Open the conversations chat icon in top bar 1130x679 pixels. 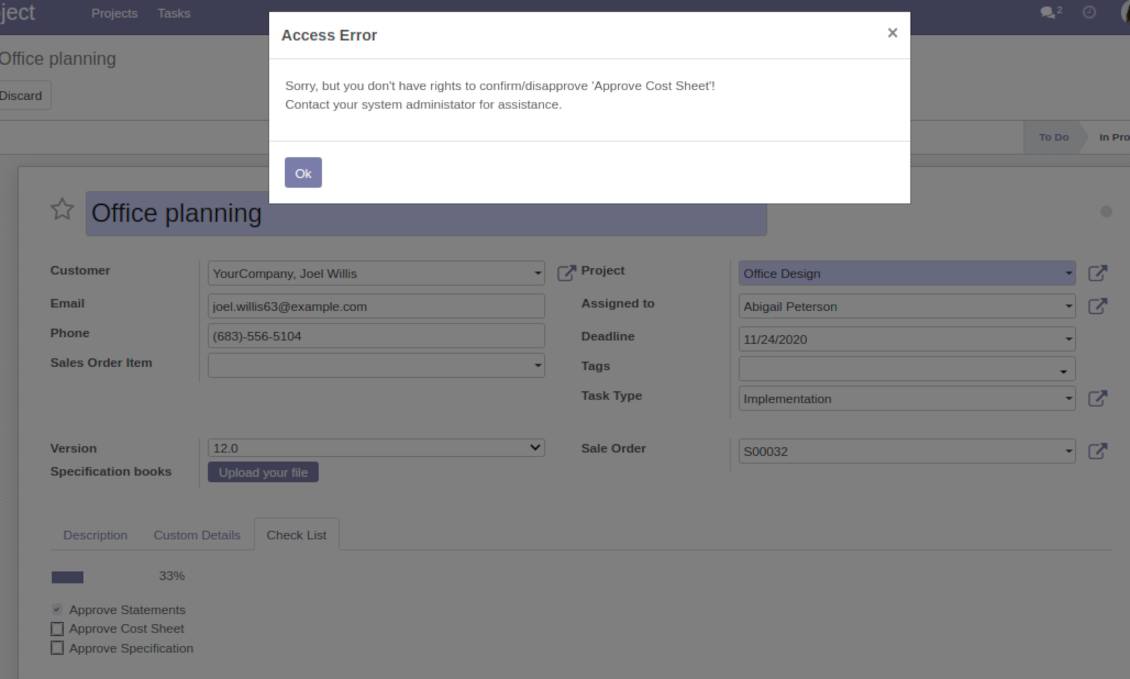1048,13
